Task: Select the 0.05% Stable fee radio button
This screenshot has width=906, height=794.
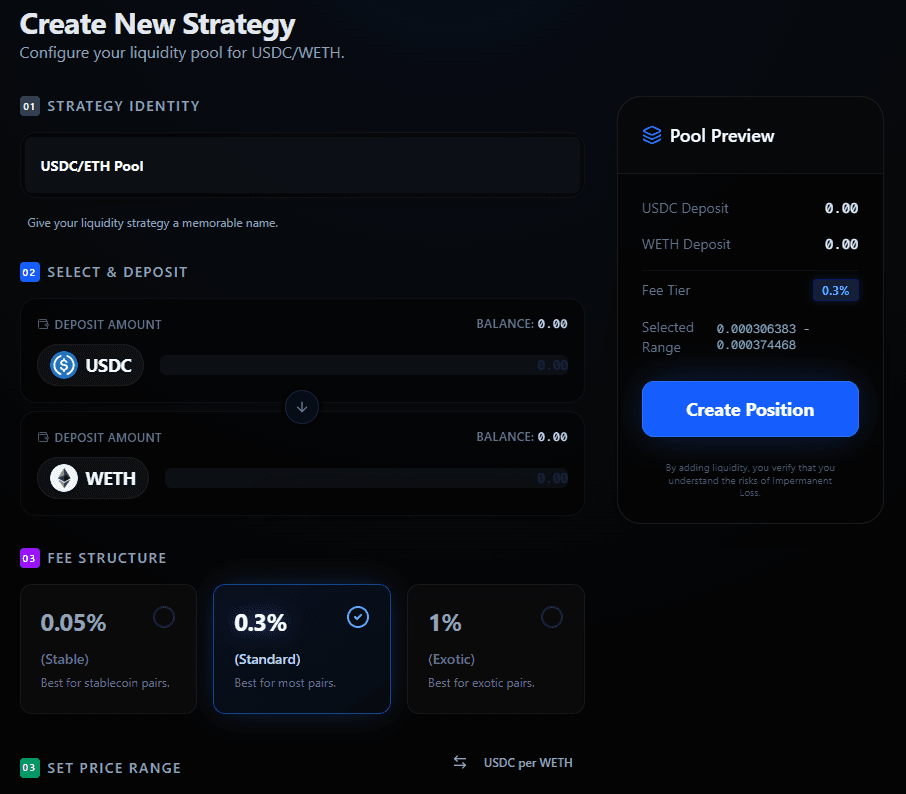Action: pyautogui.click(x=164, y=617)
